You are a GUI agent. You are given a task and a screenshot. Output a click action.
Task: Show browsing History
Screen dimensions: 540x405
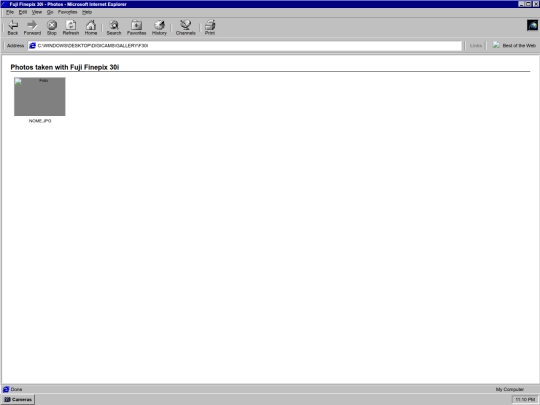159,28
